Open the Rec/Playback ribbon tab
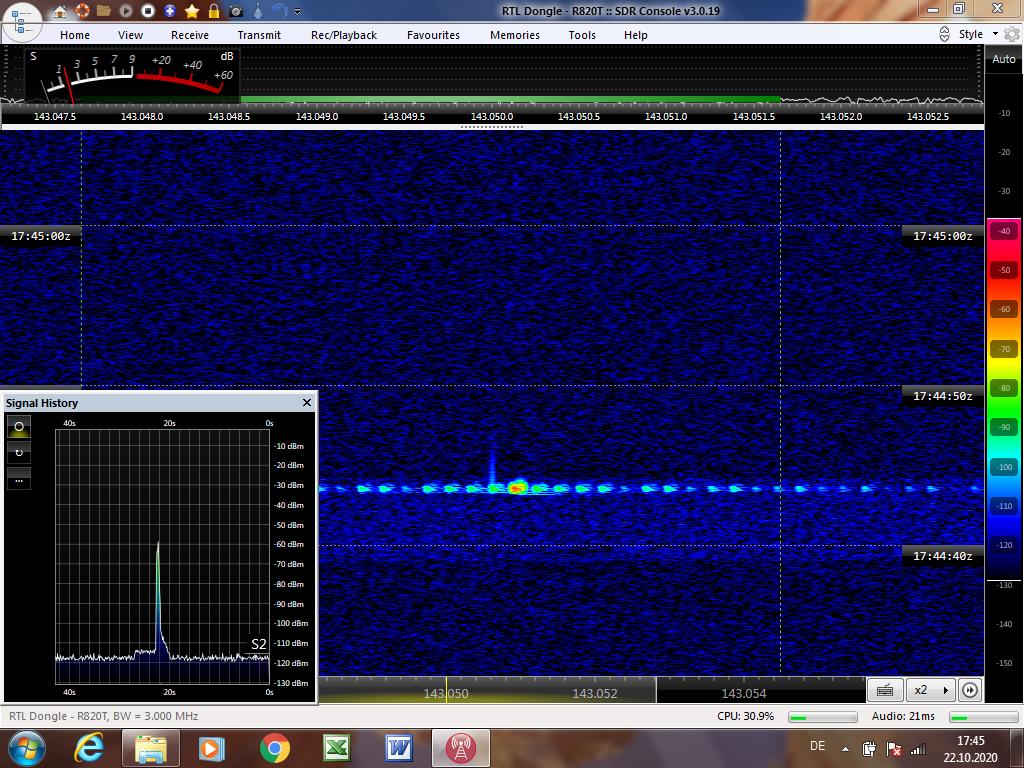1024x768 pixels. pos(344,35)
